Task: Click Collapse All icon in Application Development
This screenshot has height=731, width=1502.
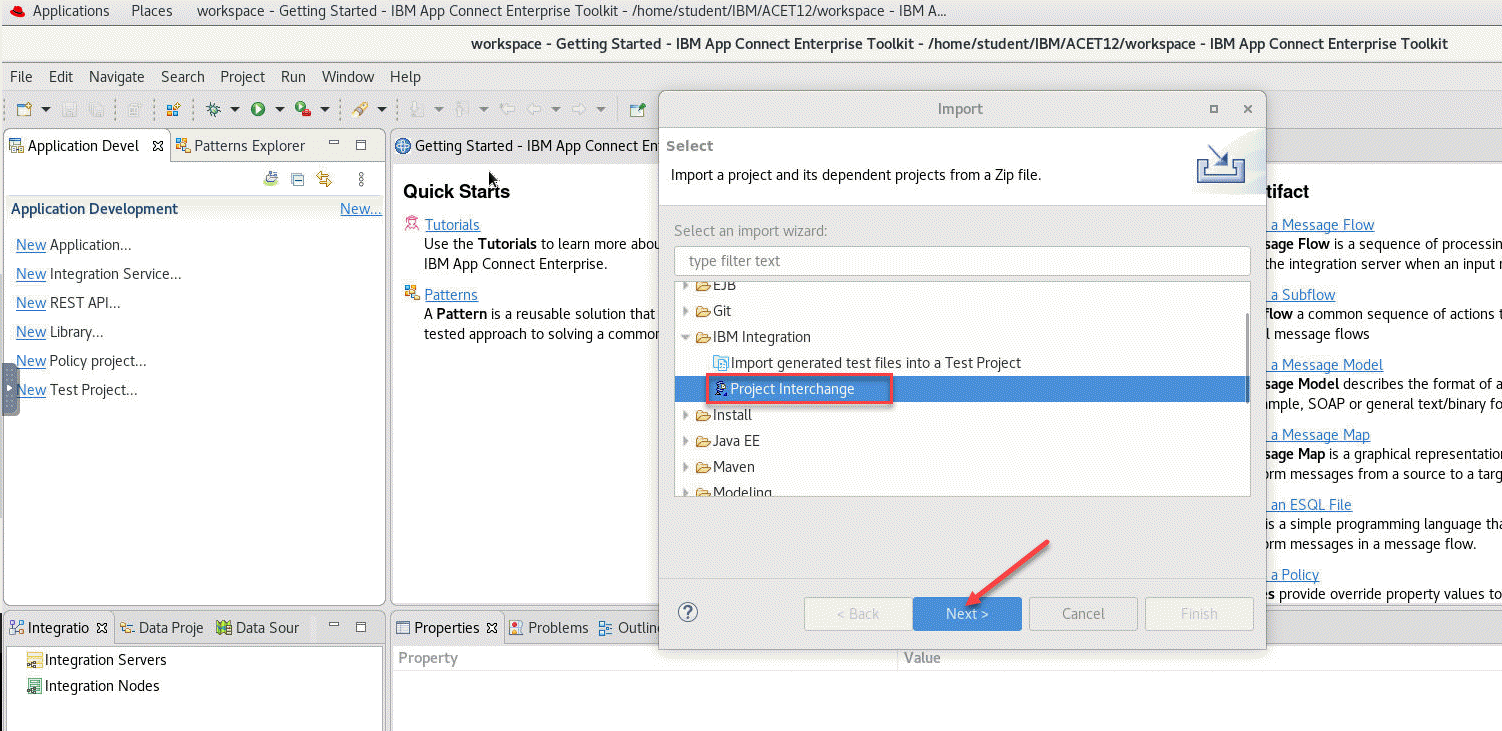Action: (x=297, y=179)
